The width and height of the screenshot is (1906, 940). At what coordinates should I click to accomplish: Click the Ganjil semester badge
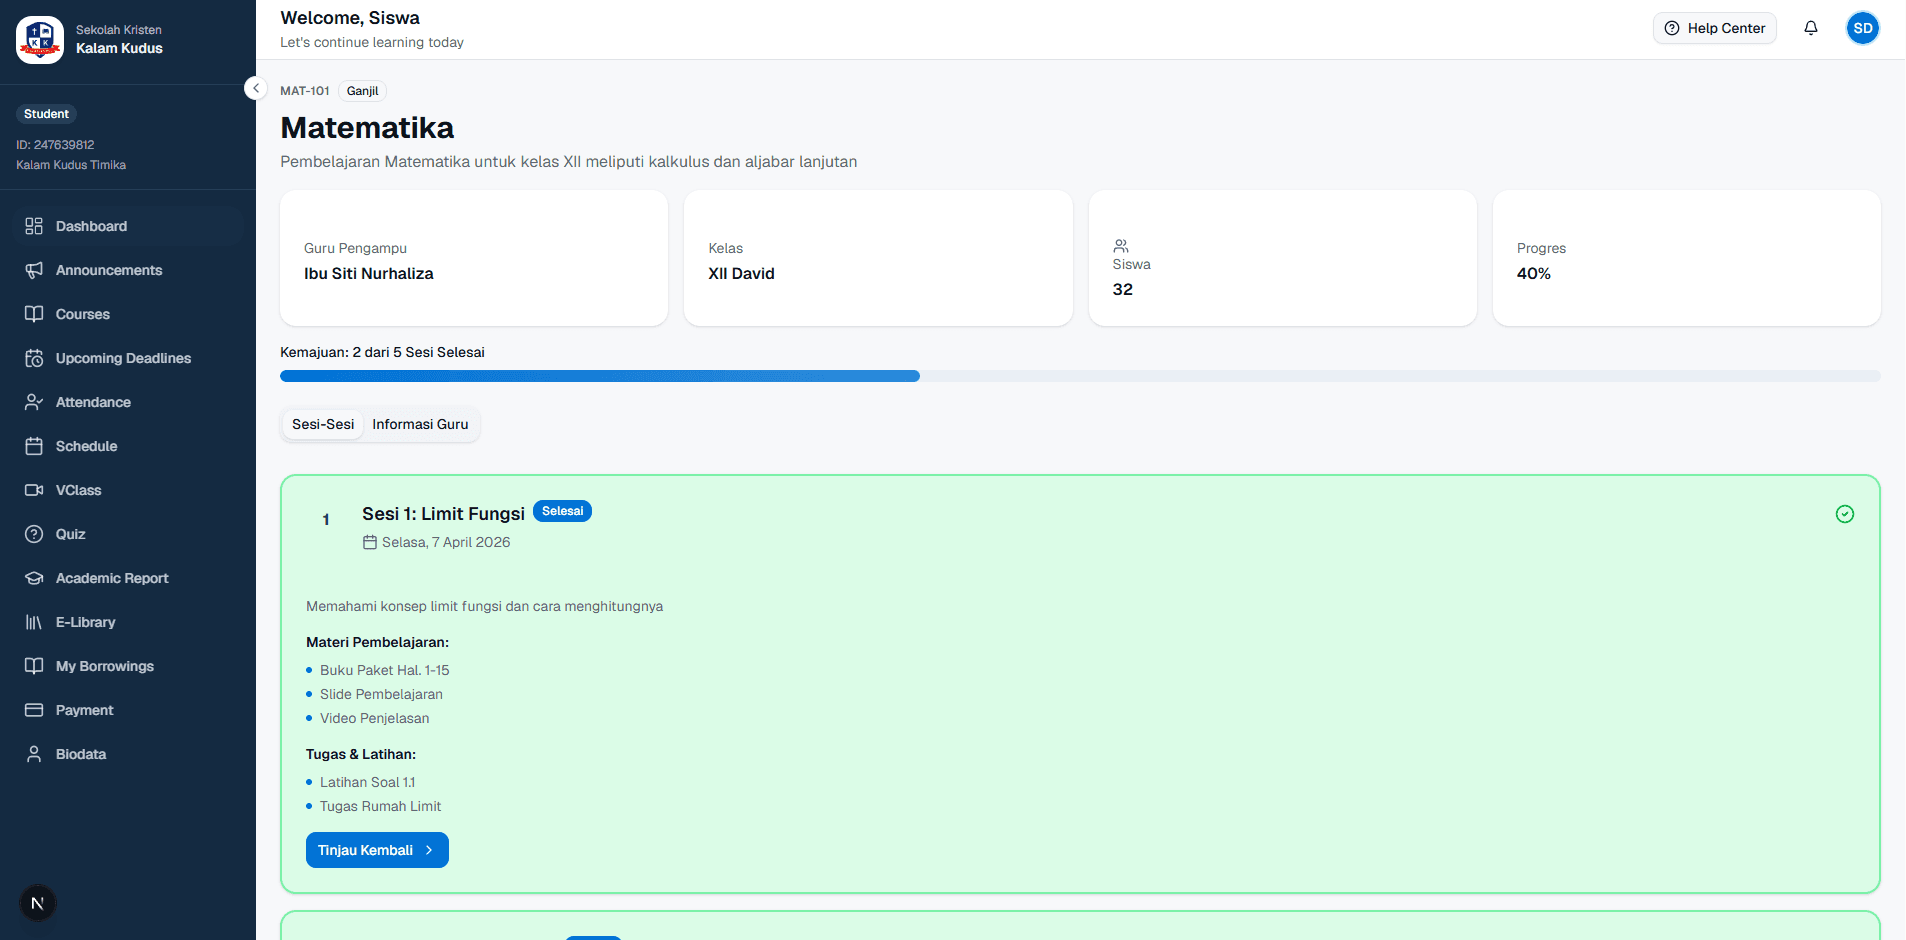click(362, 91)
